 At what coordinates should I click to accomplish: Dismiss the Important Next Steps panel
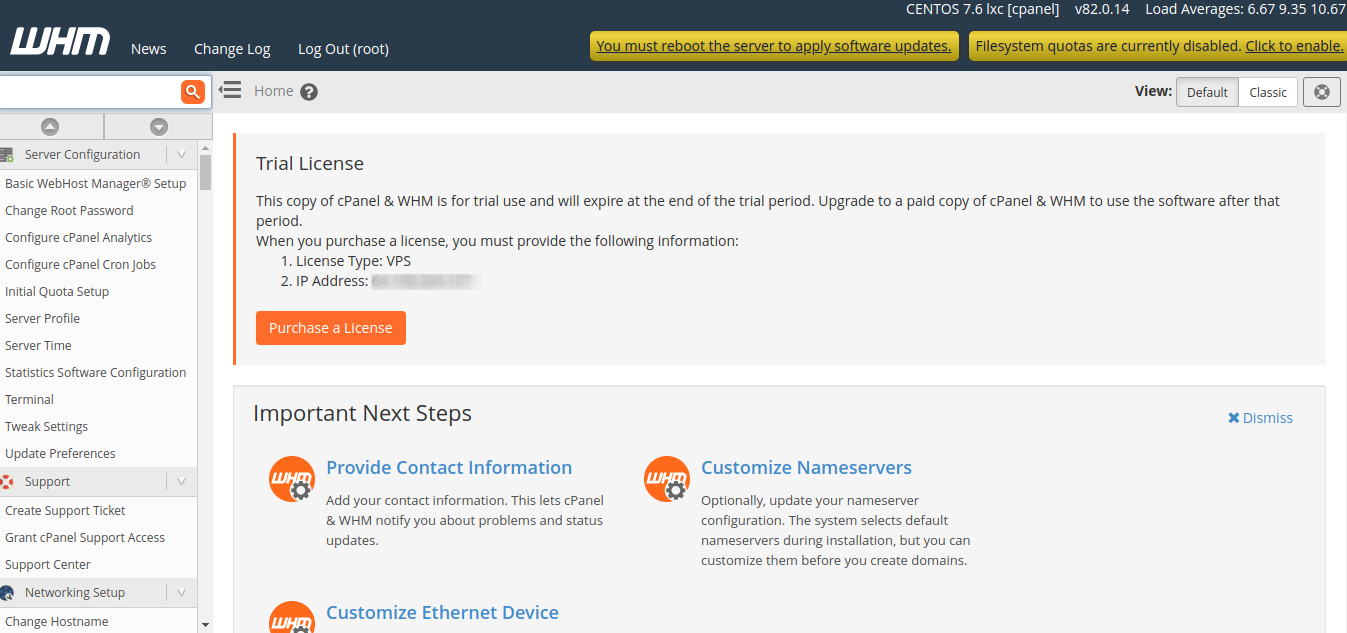(x=1260, y=418)
